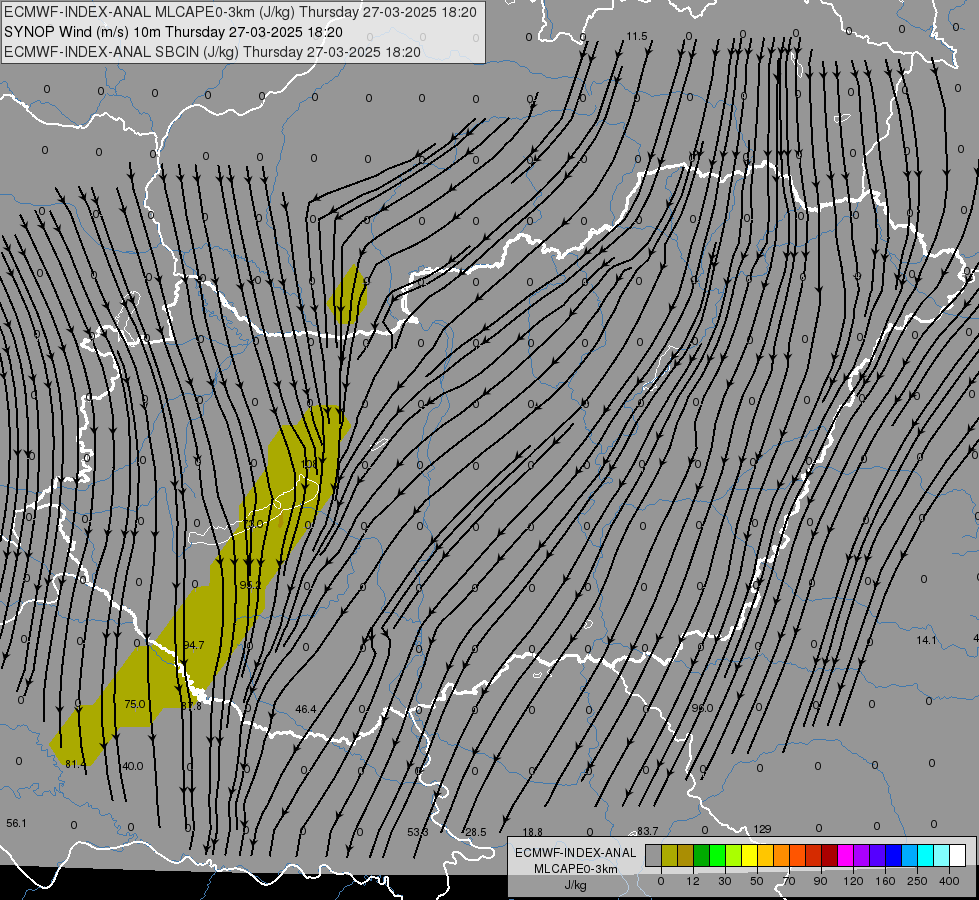This screenshot has height=900, width=979.
Task: Click the 94.7 value on the map
Action: (194, 645)
